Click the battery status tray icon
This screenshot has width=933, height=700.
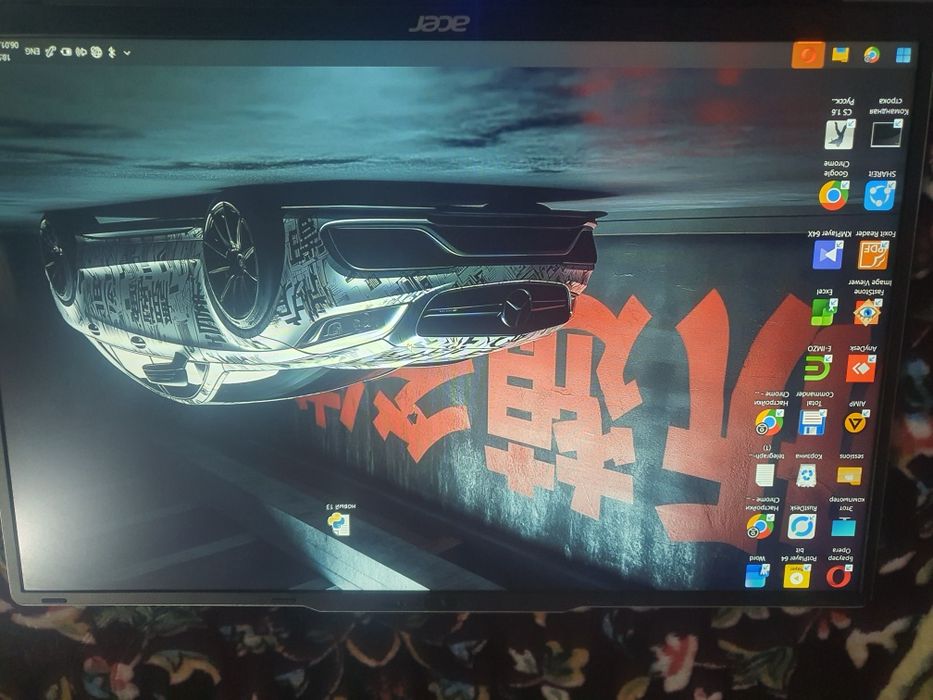(x=66, y=52)
